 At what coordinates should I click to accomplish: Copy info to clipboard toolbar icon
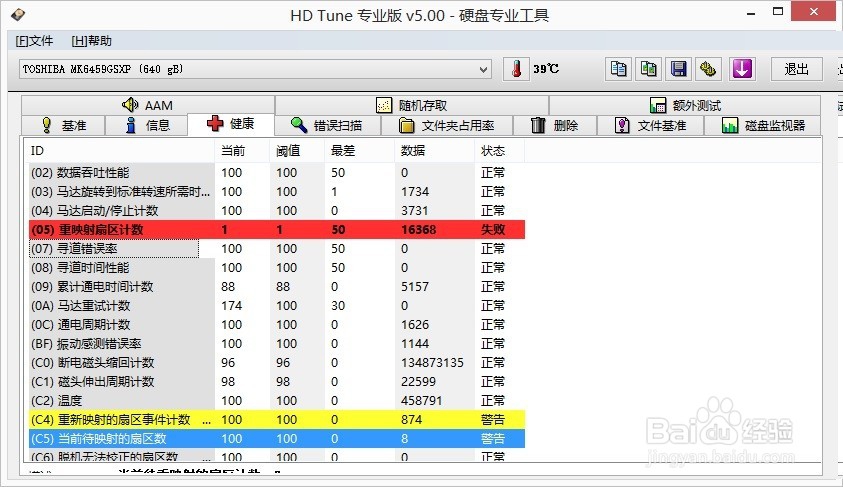618,69
